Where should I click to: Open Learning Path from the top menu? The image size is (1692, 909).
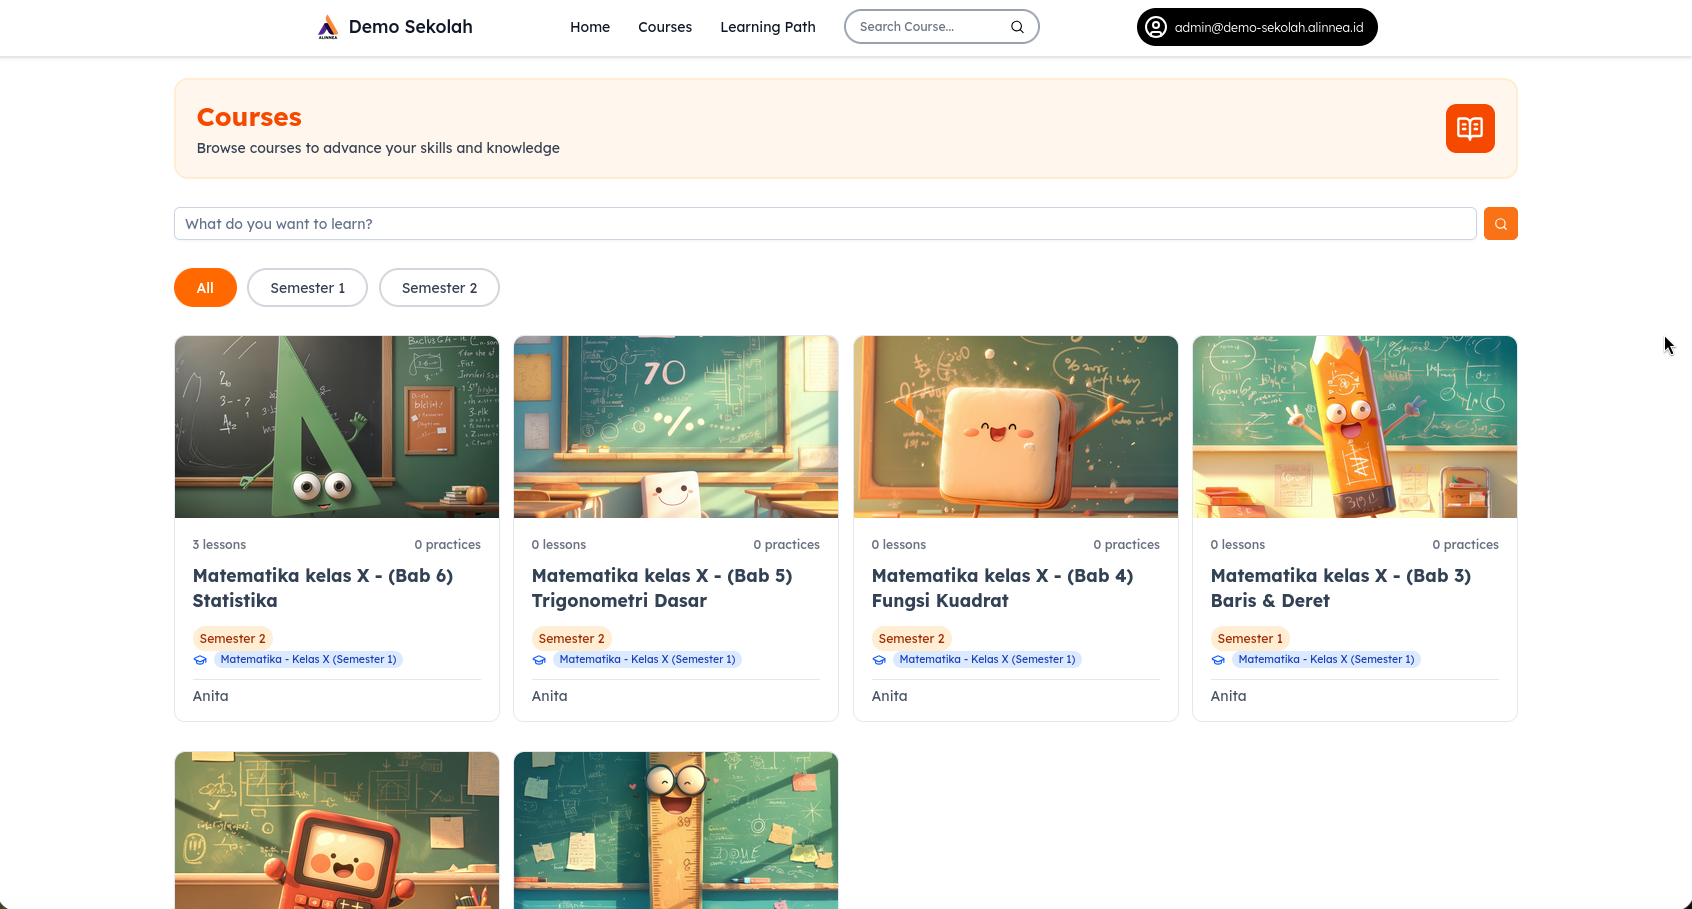tap(767, 27)
